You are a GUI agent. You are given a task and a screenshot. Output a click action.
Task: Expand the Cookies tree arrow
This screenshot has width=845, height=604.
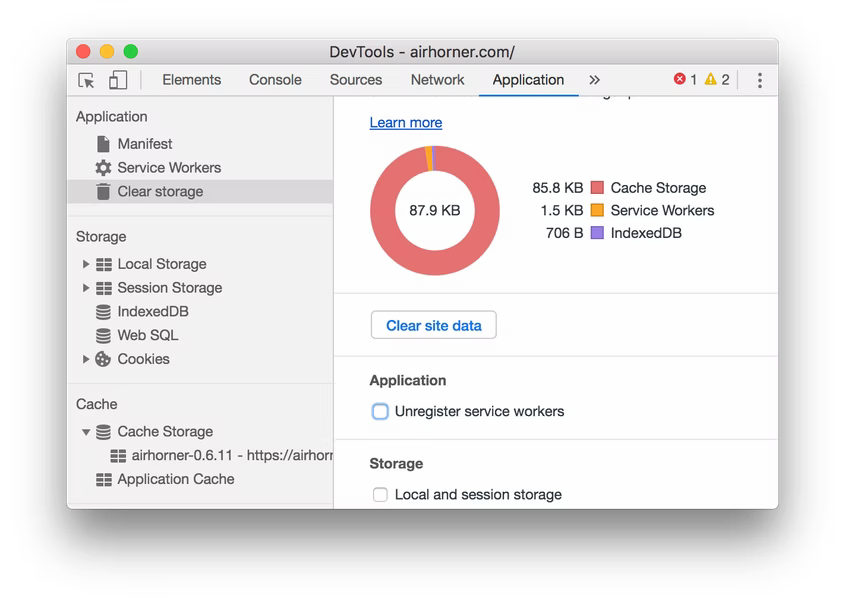(86, 359)
